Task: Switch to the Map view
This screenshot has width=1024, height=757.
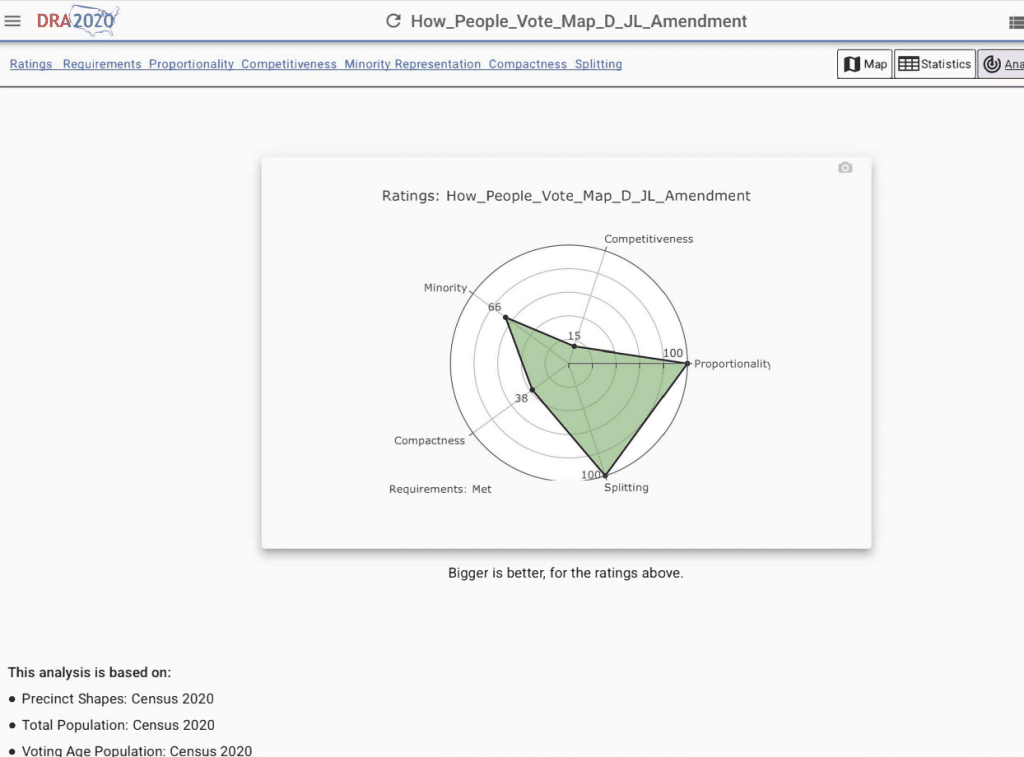Action: 865,64
